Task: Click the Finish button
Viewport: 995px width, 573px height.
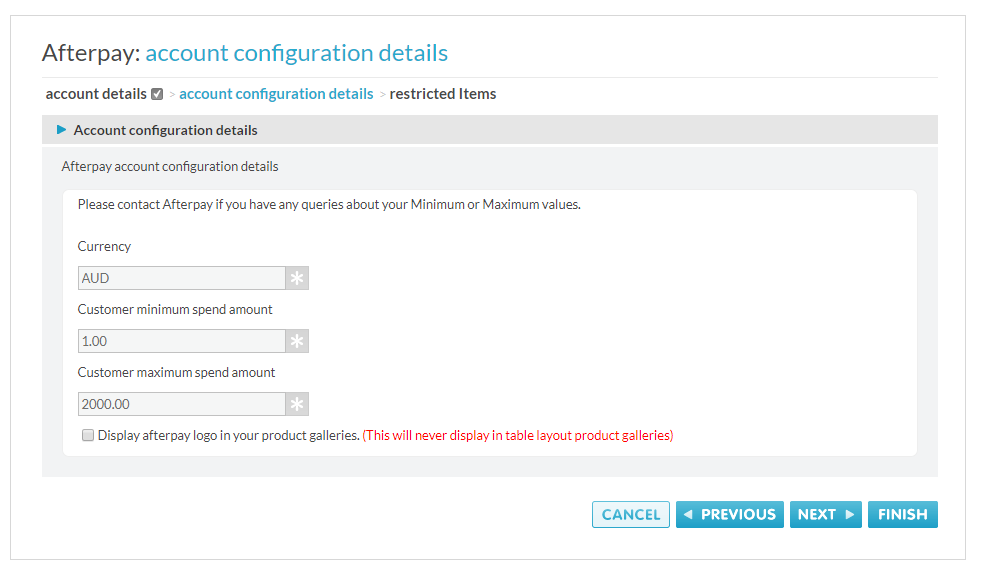Action: coord(902,515)
